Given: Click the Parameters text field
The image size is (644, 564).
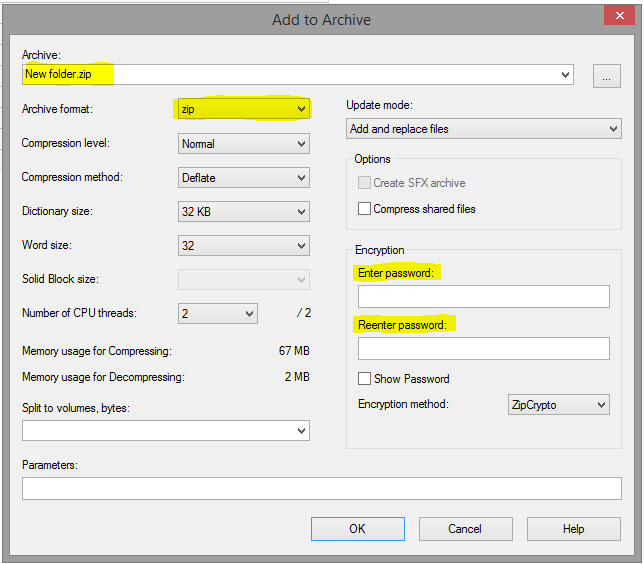Looking at the screenshot, I should (321, 489).
